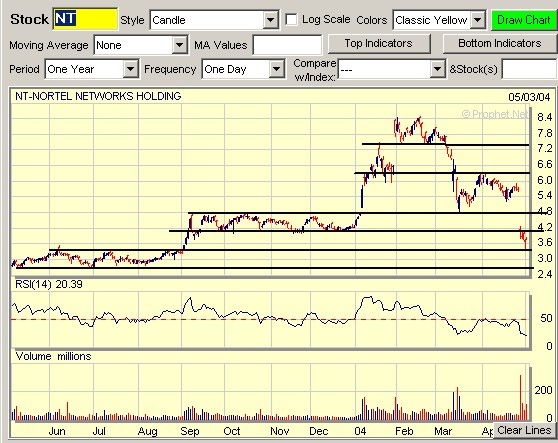Open the Period dropdown showing One Year

click(92, 69)
